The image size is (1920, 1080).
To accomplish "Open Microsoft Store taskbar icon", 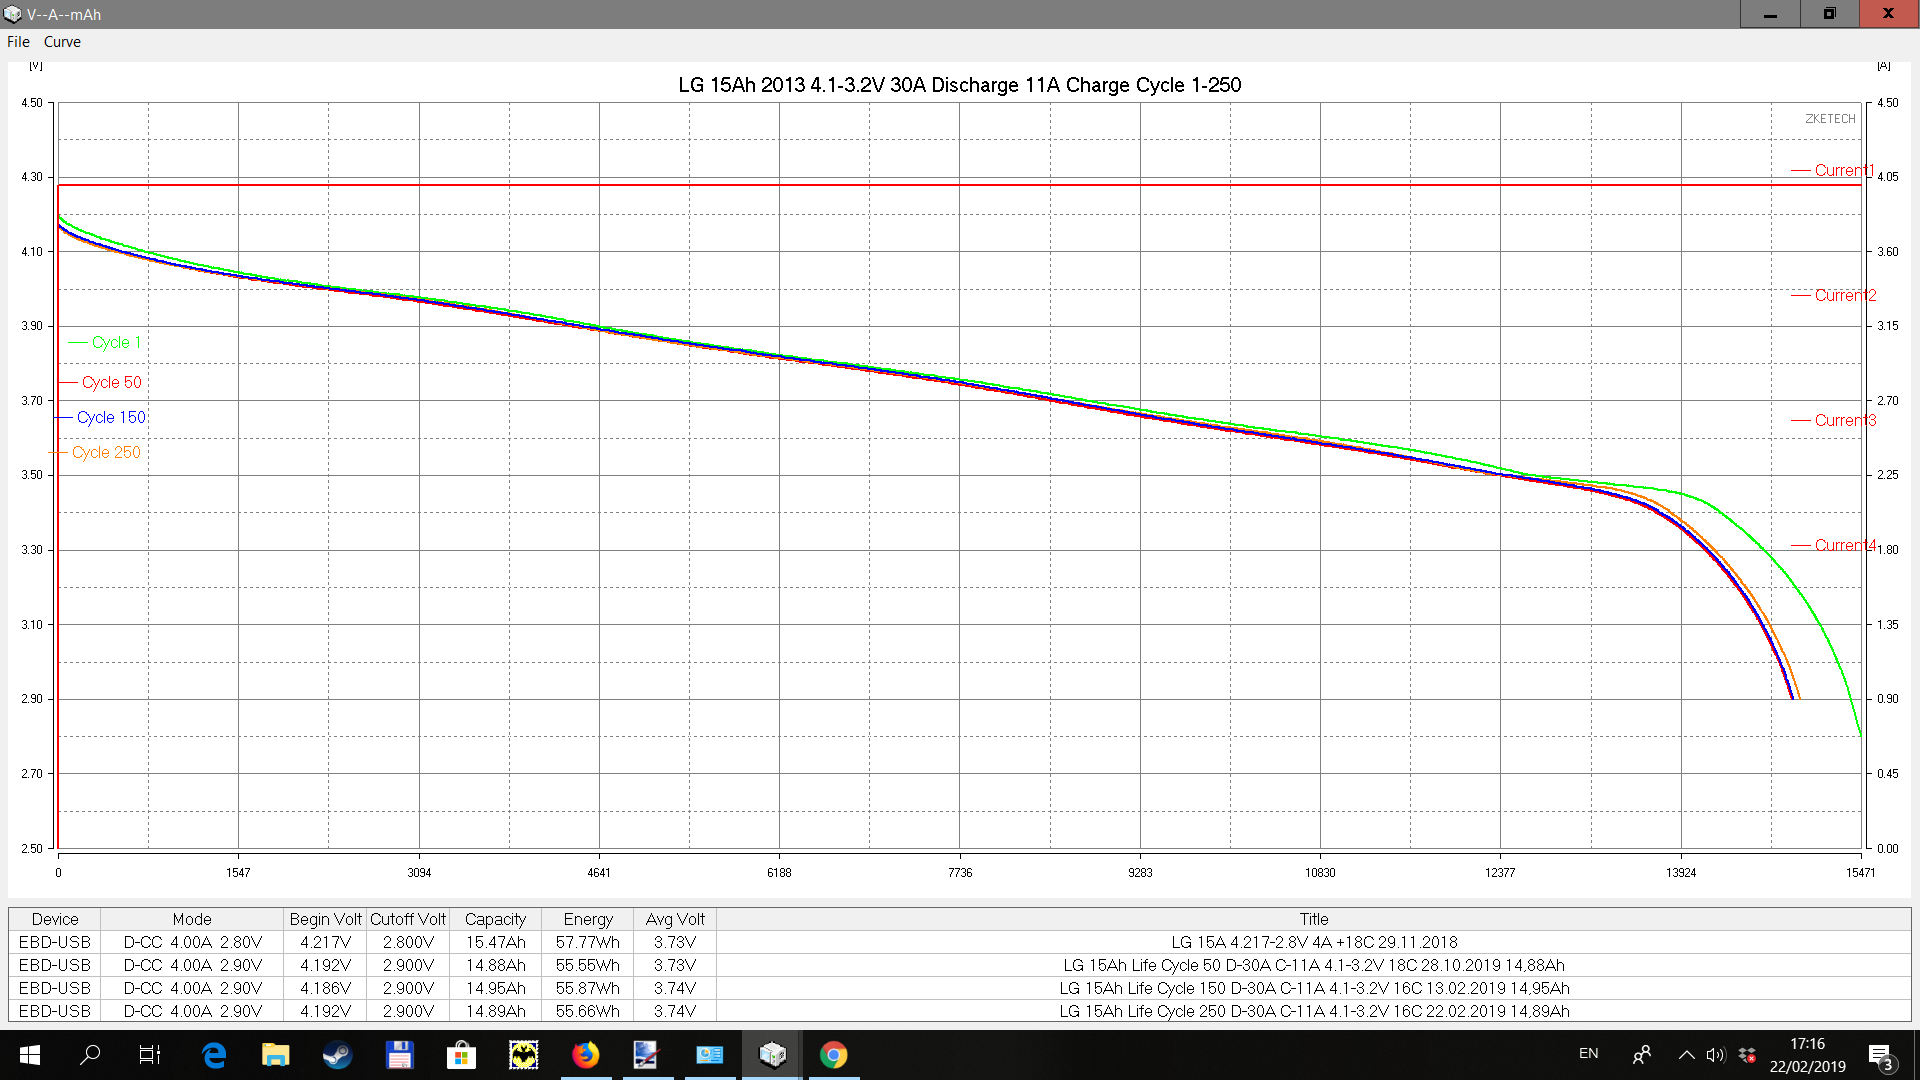I will click(461, 1055).
